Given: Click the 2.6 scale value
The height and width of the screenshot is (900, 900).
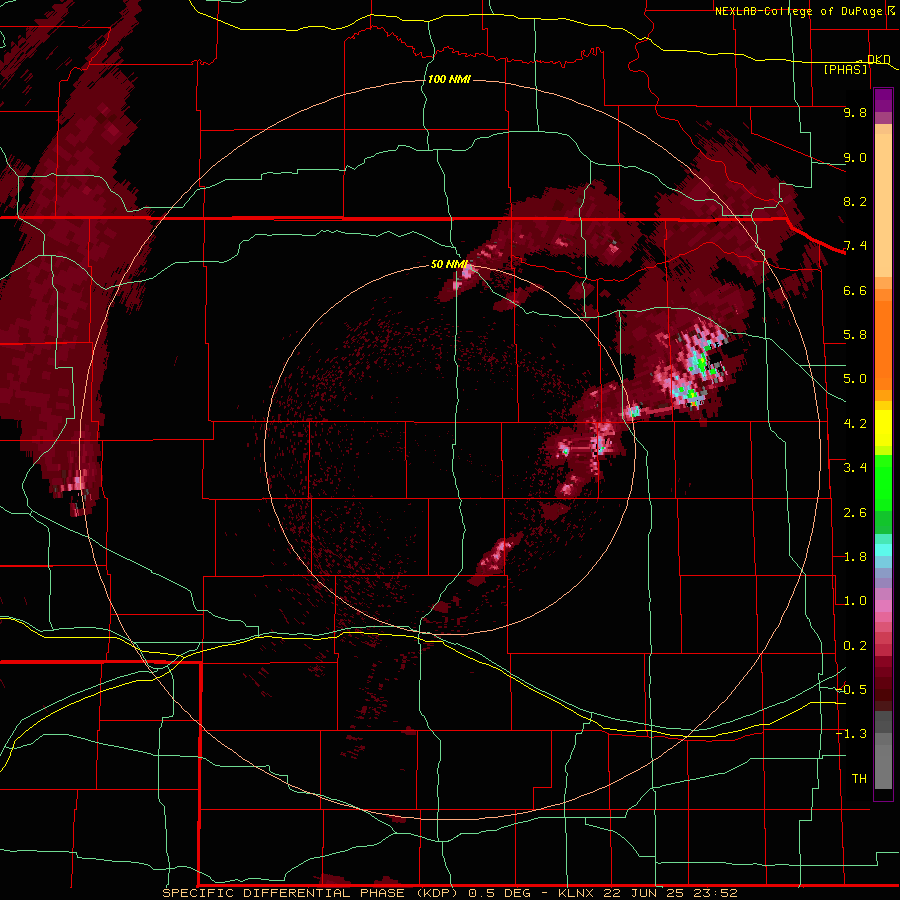Looking at the screenshot, I should pyautogui.click(x=855, y=513).
